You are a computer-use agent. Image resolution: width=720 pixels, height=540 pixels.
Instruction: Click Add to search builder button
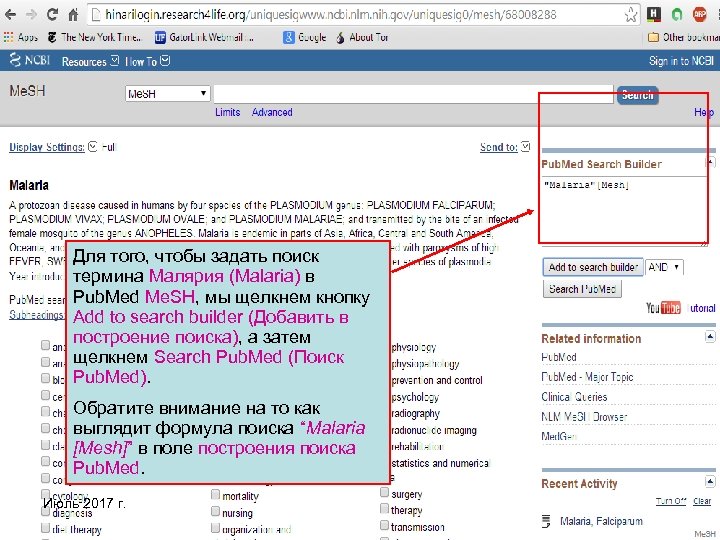pyautogui.click(x=593, y=267)
